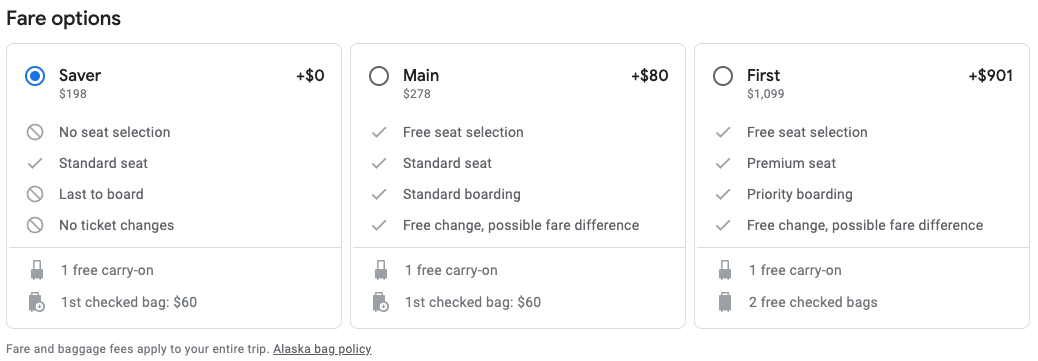Click the Saver checked bag fee icon
The height and width of the screenshot is (361, 1038).
[x=37, y=302]
